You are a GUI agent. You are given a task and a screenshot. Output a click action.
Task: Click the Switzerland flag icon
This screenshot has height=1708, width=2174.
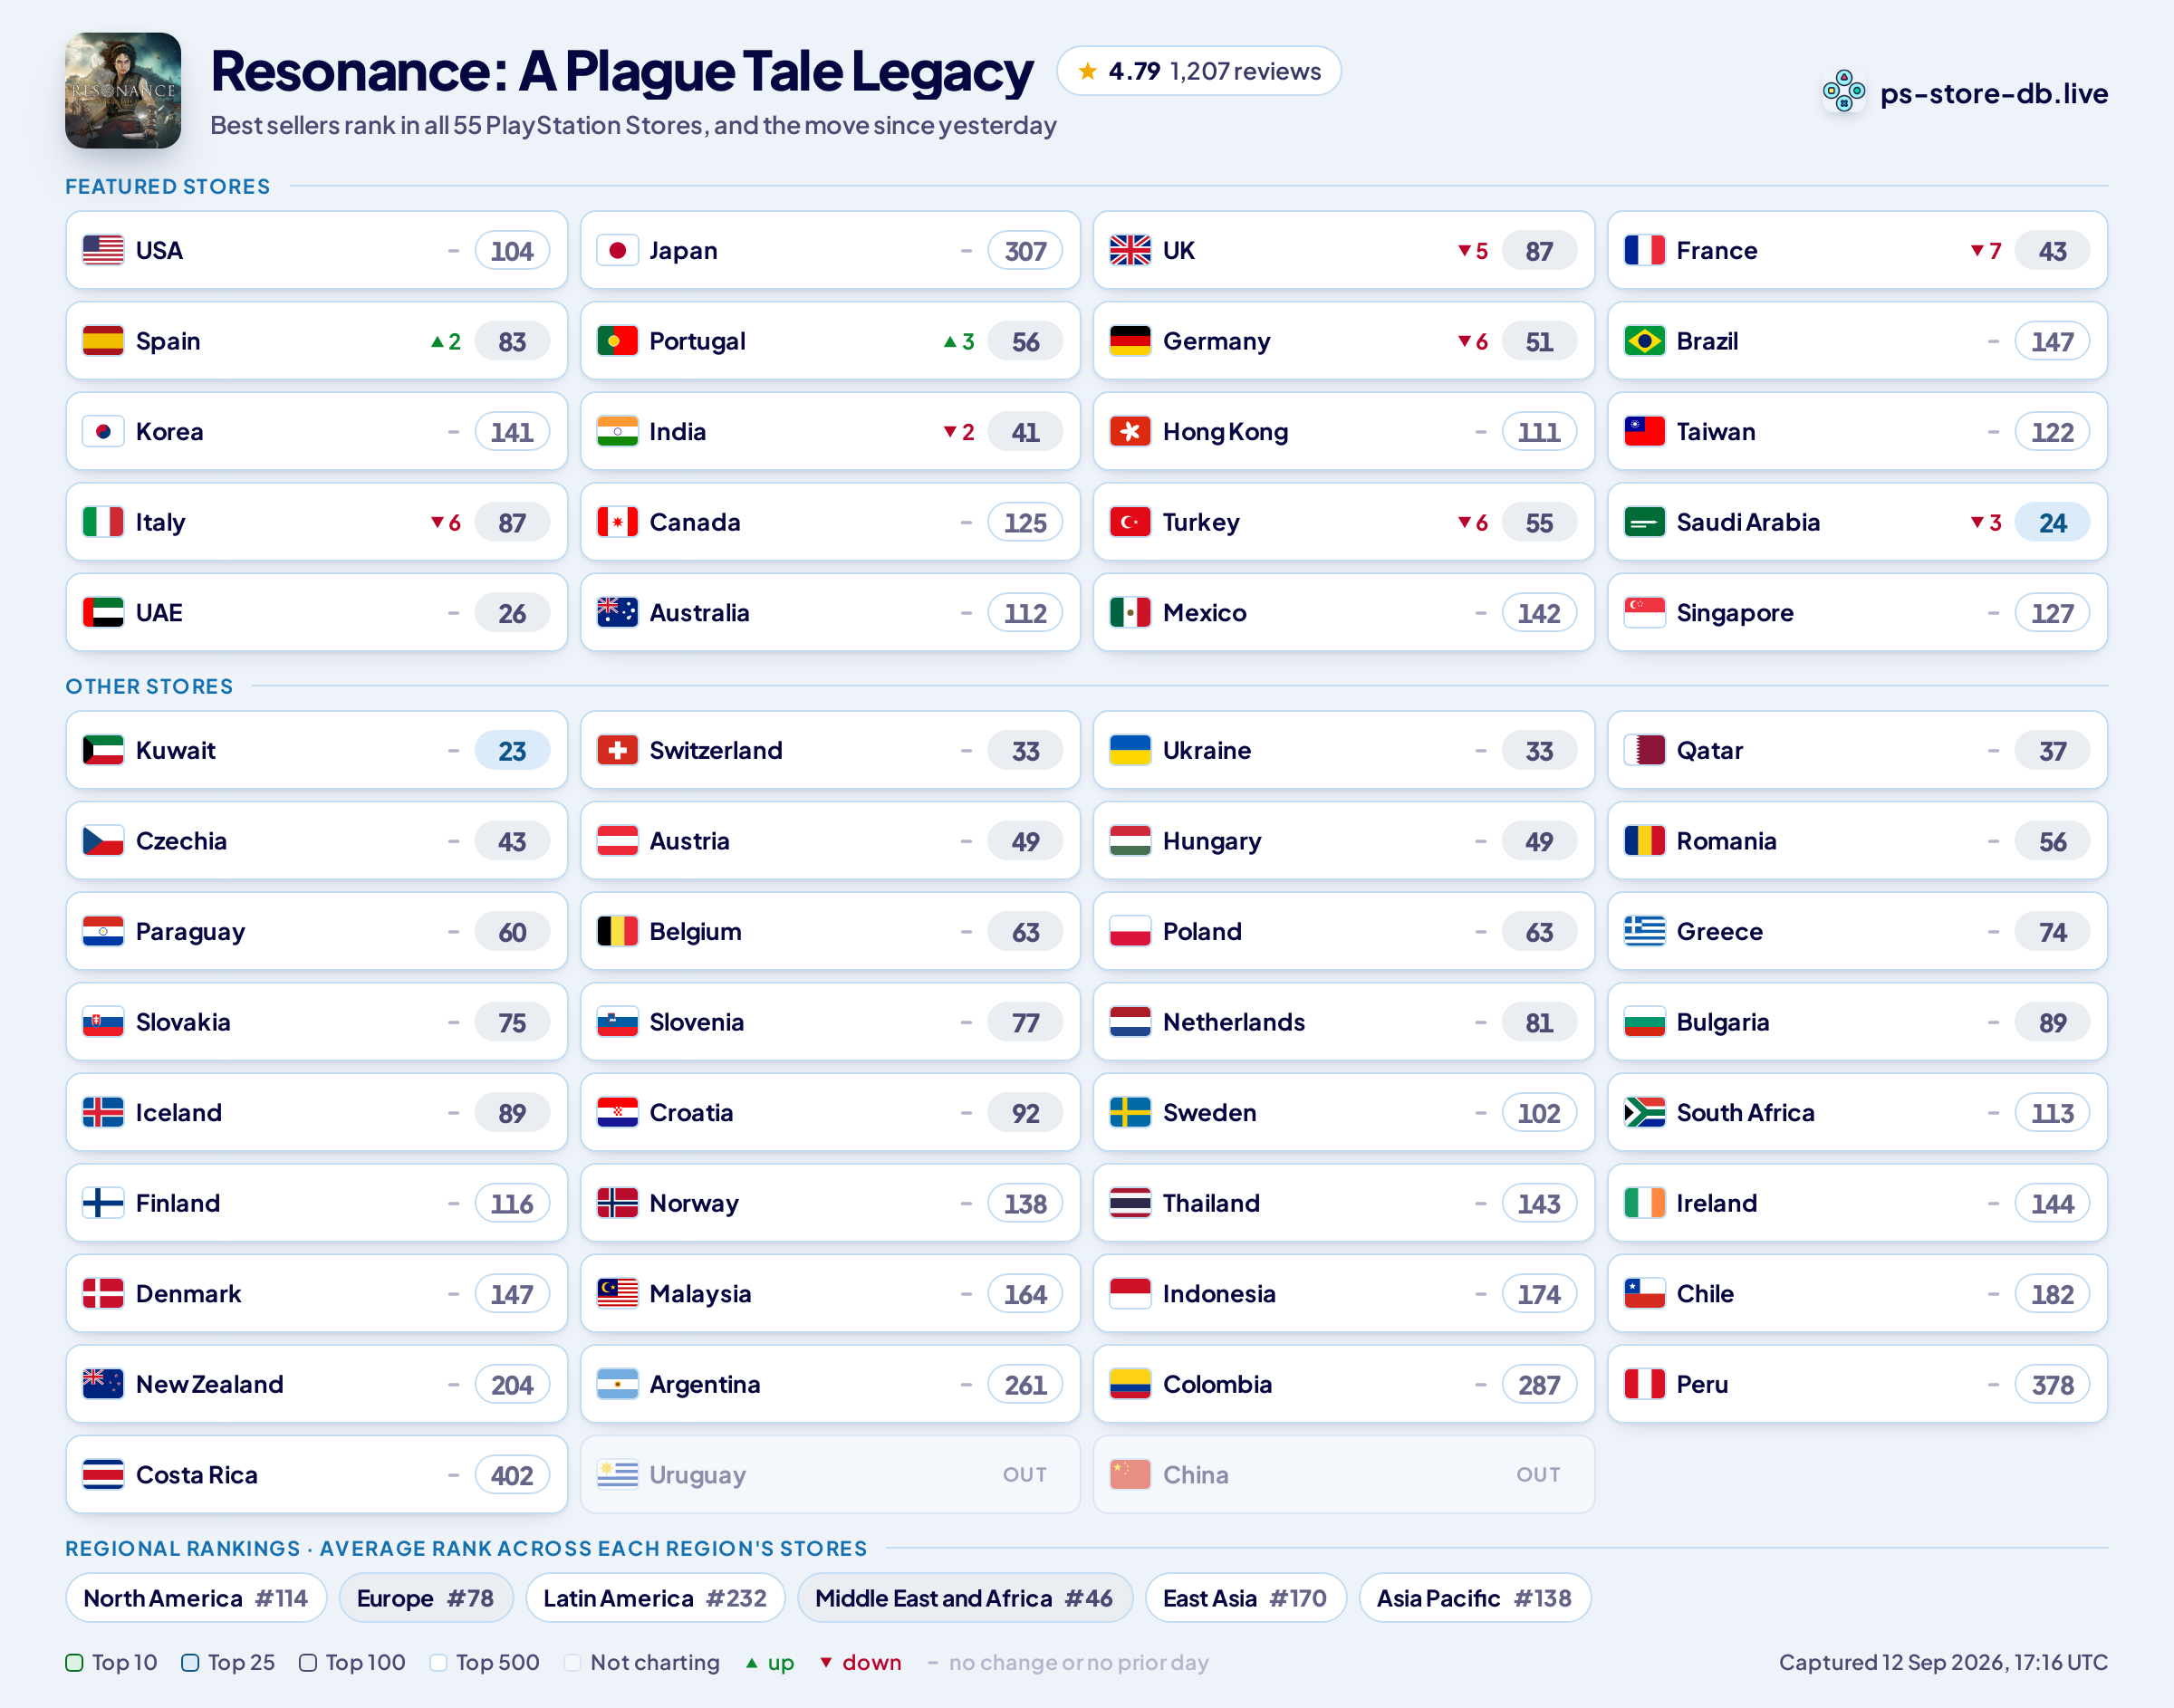click(x=617, y=750)
